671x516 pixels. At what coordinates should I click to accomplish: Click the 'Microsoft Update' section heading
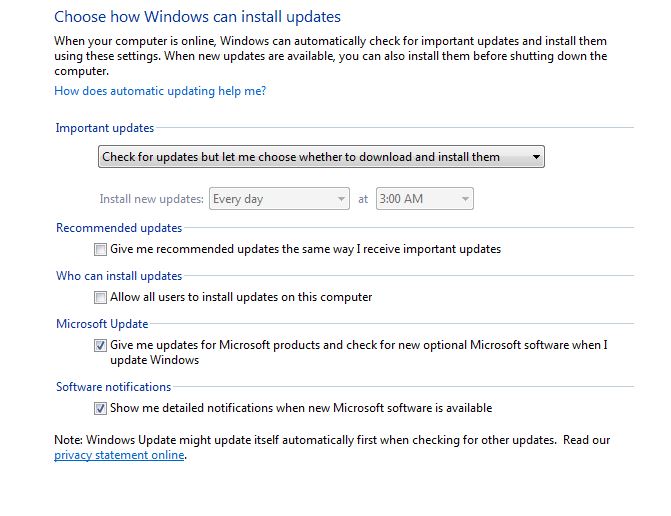point(102,324)
